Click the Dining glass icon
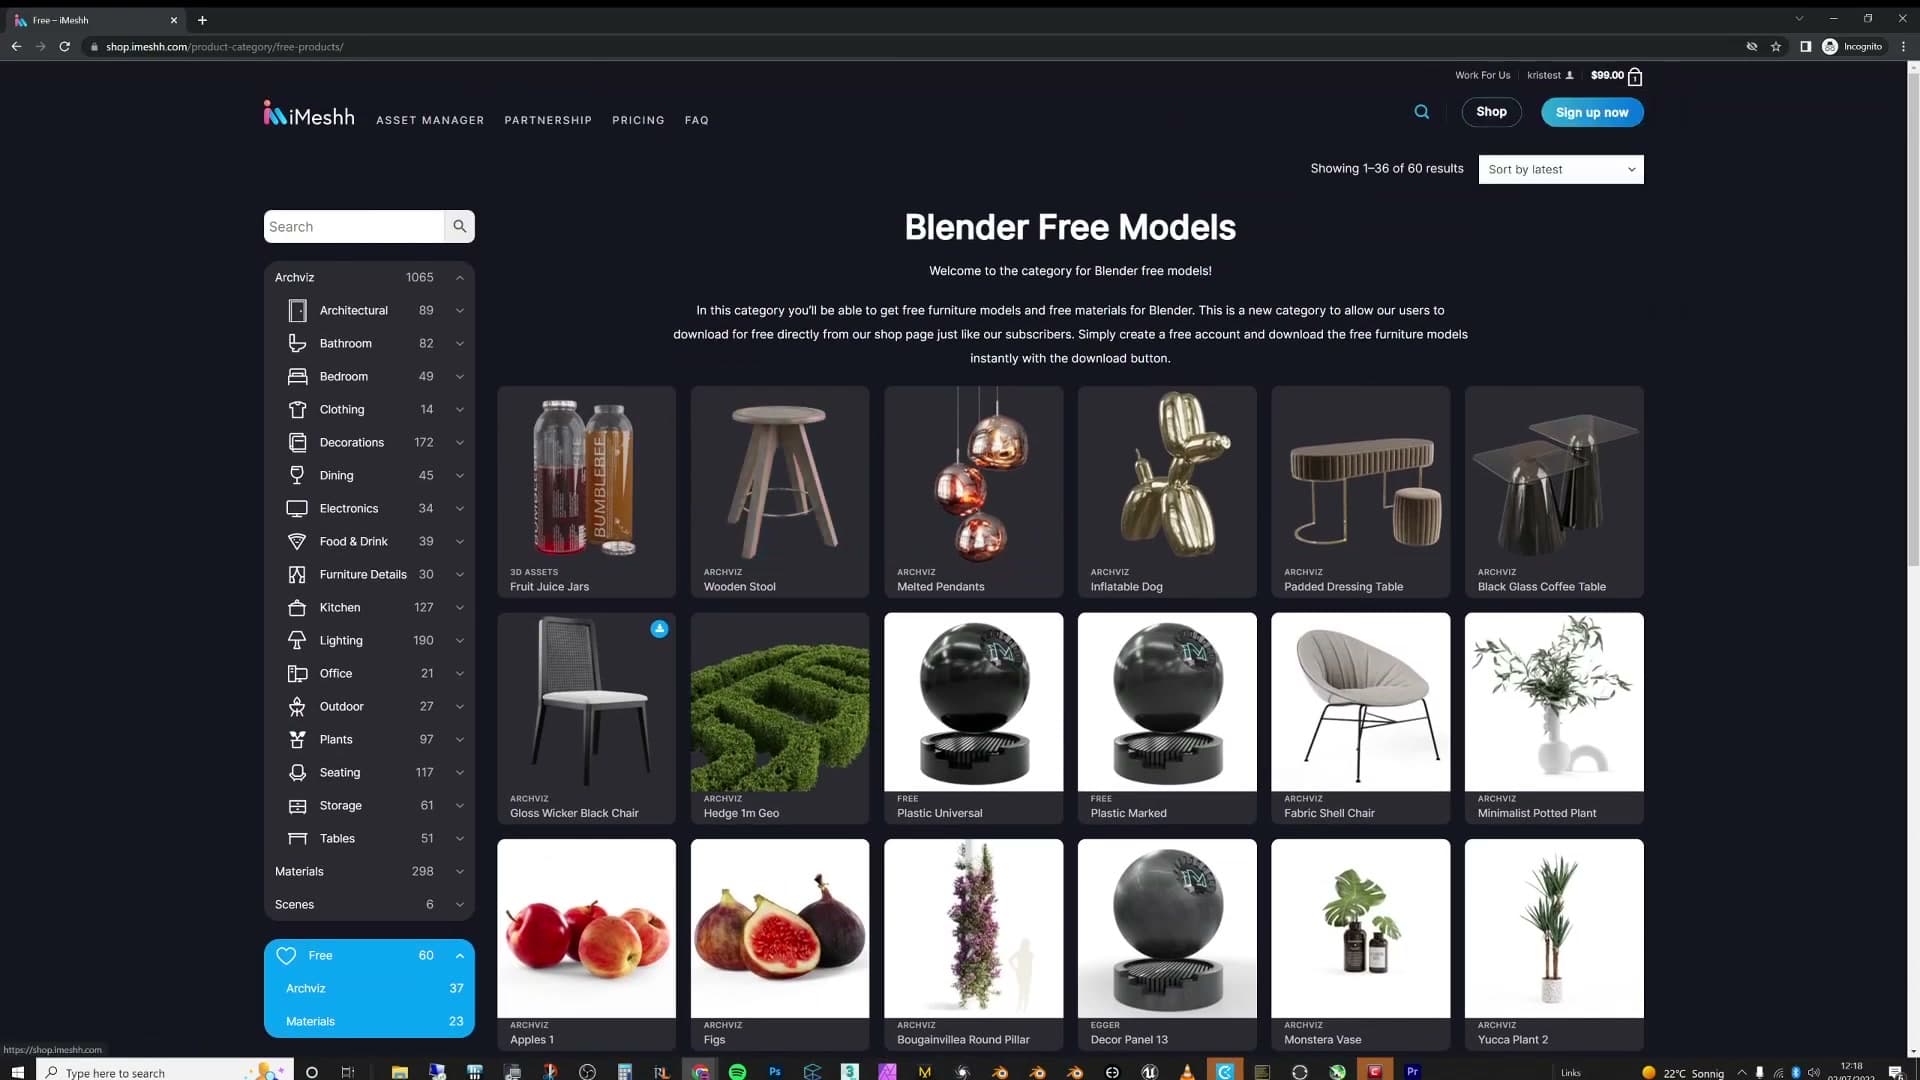This screenshot has width=1920, height=1080. click(297, 475)
